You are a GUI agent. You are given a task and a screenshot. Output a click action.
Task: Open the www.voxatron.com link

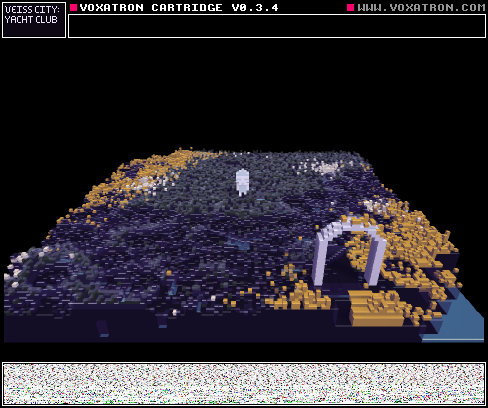421,8
